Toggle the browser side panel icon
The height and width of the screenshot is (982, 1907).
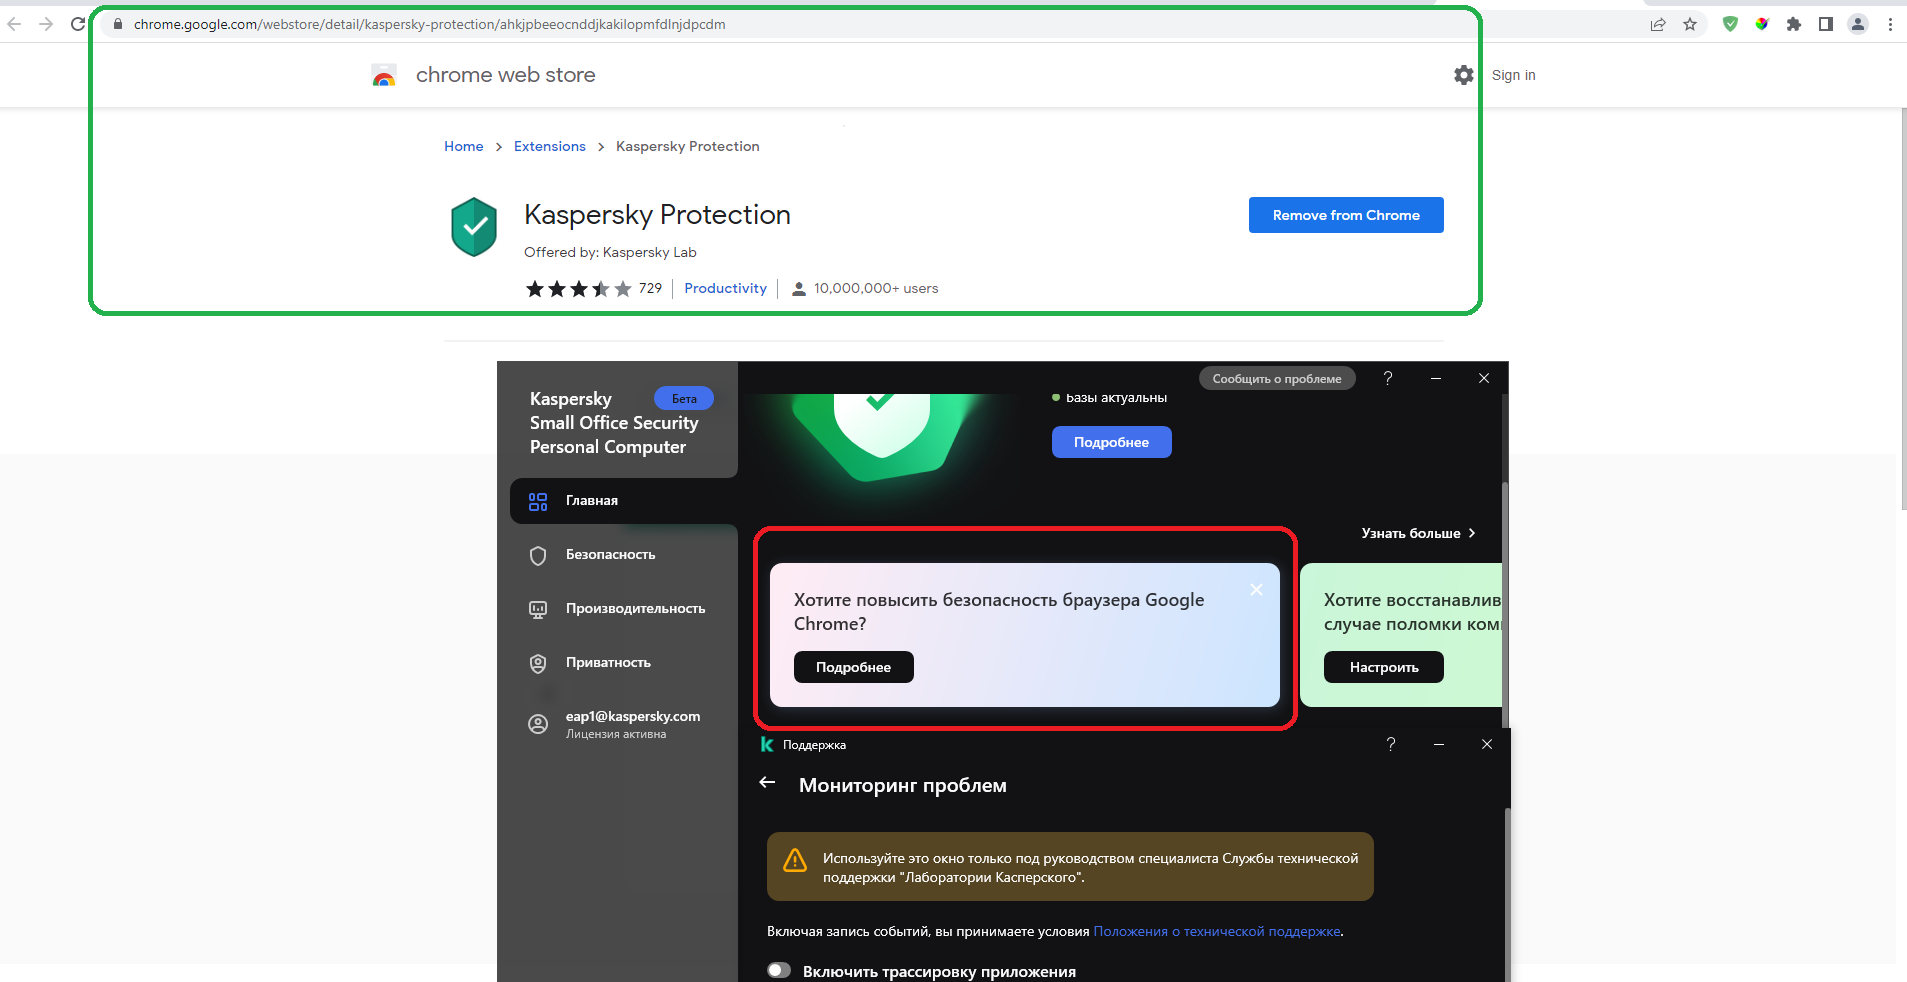1826,24
